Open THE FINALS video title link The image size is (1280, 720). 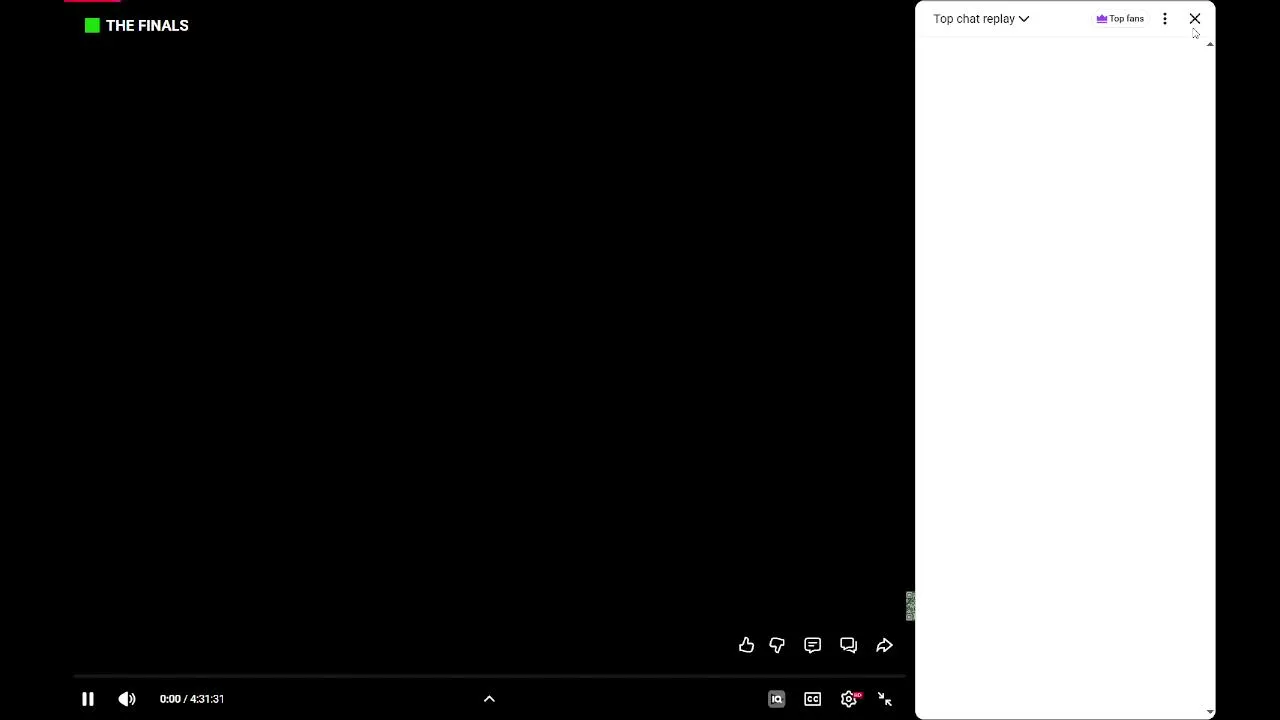tap(147, 26)
